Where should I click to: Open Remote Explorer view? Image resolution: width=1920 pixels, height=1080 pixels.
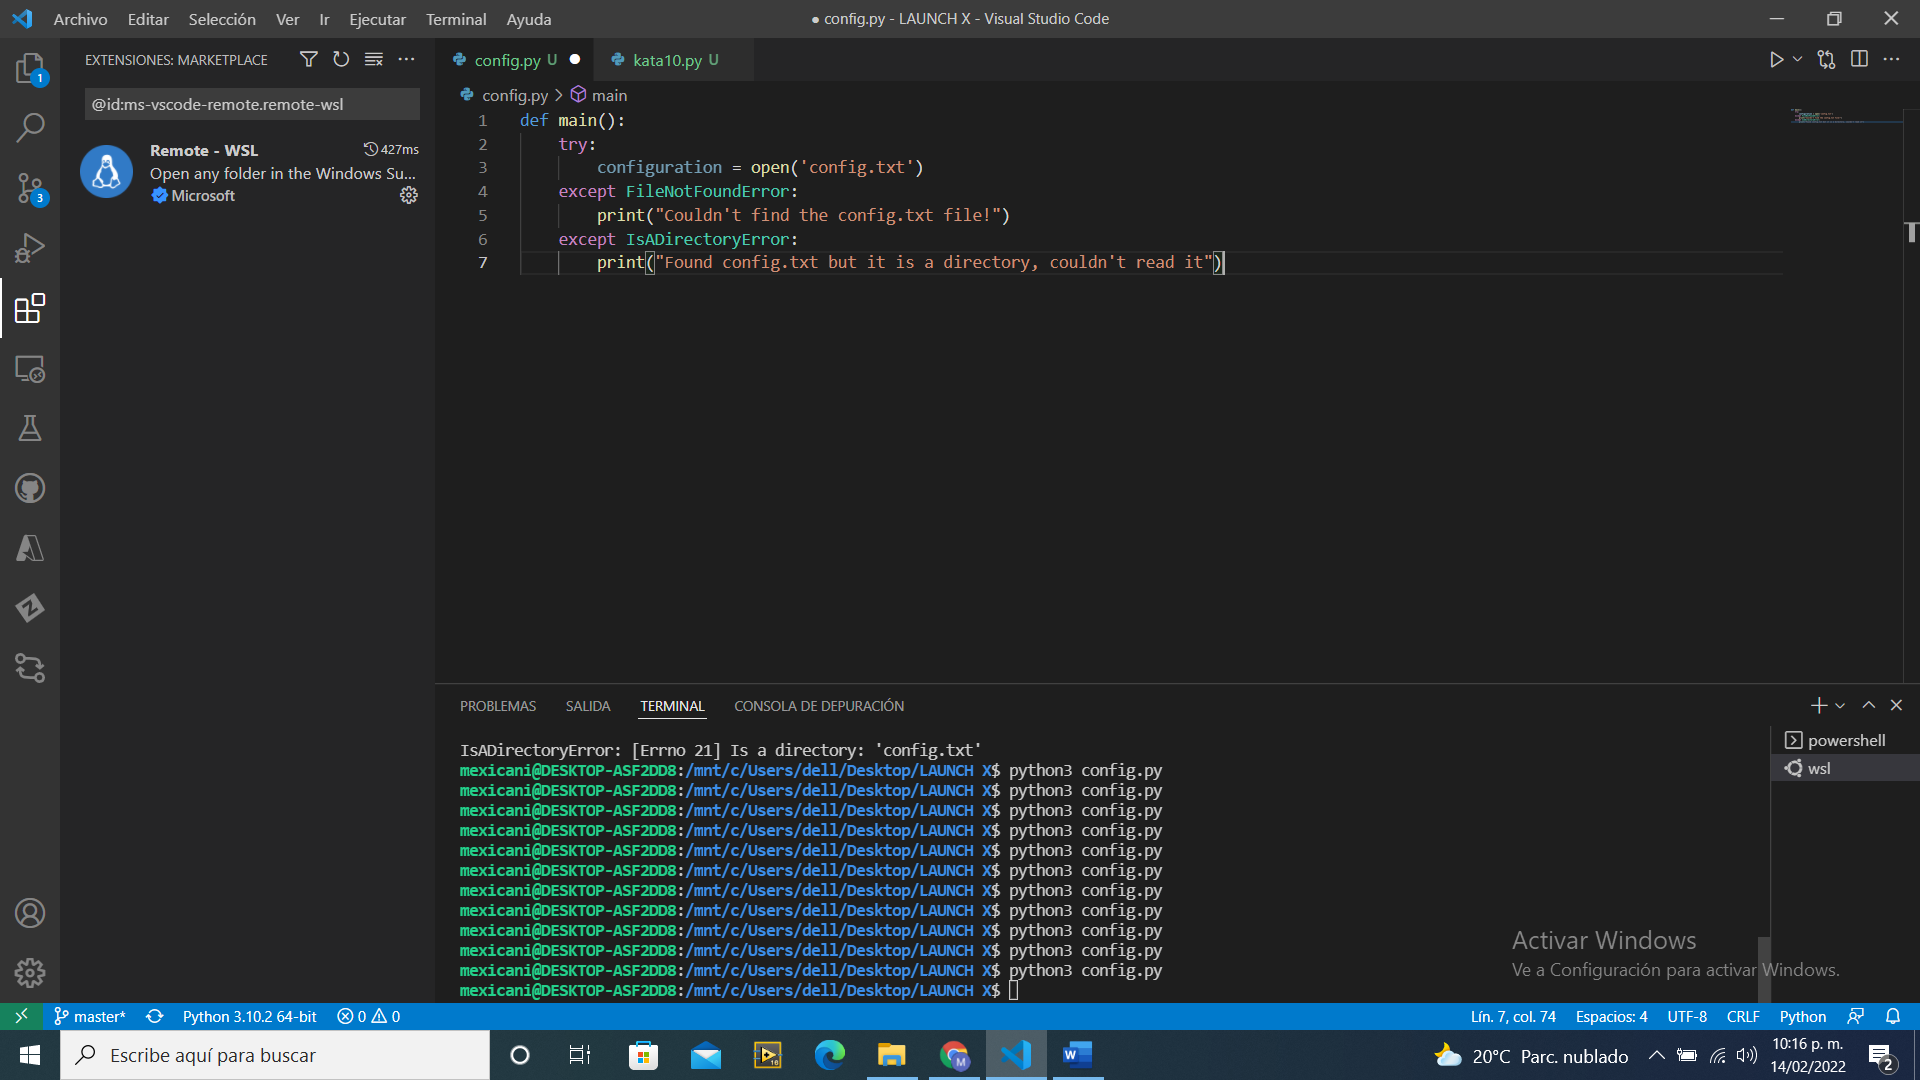pyautogui.click(x=30, y=368)
